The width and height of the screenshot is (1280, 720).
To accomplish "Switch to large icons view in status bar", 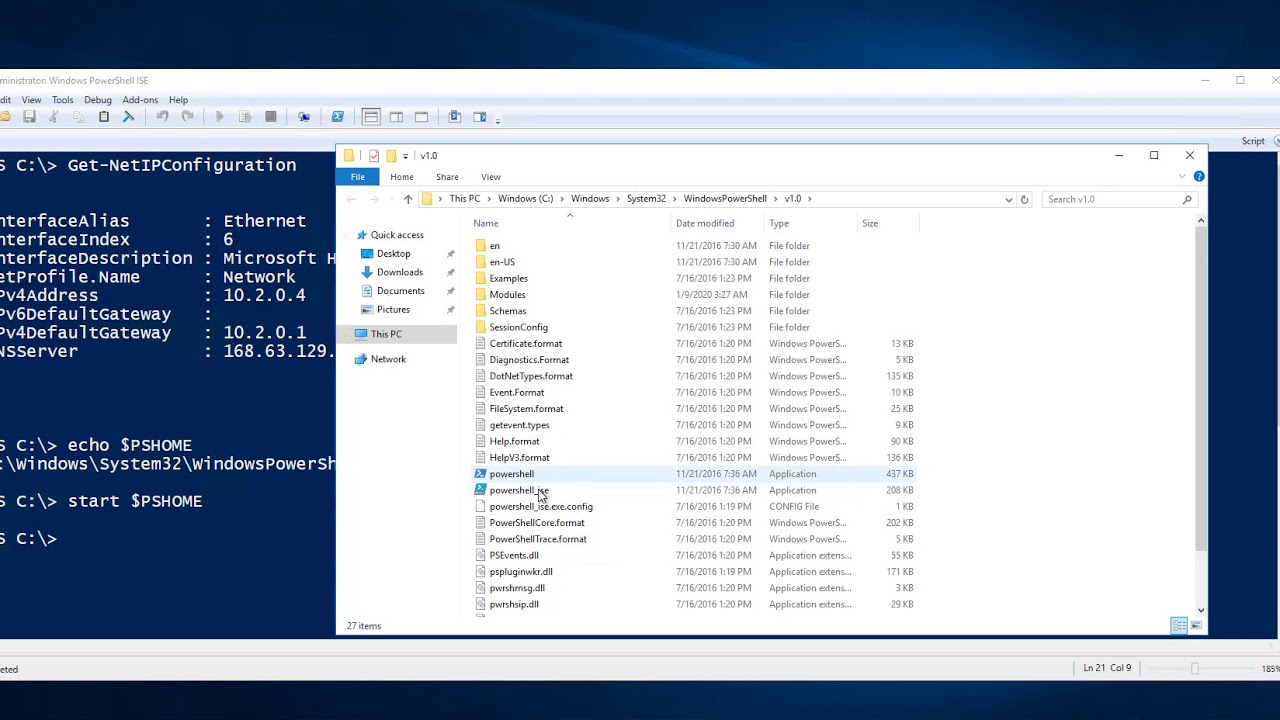I will [1196, 626].
